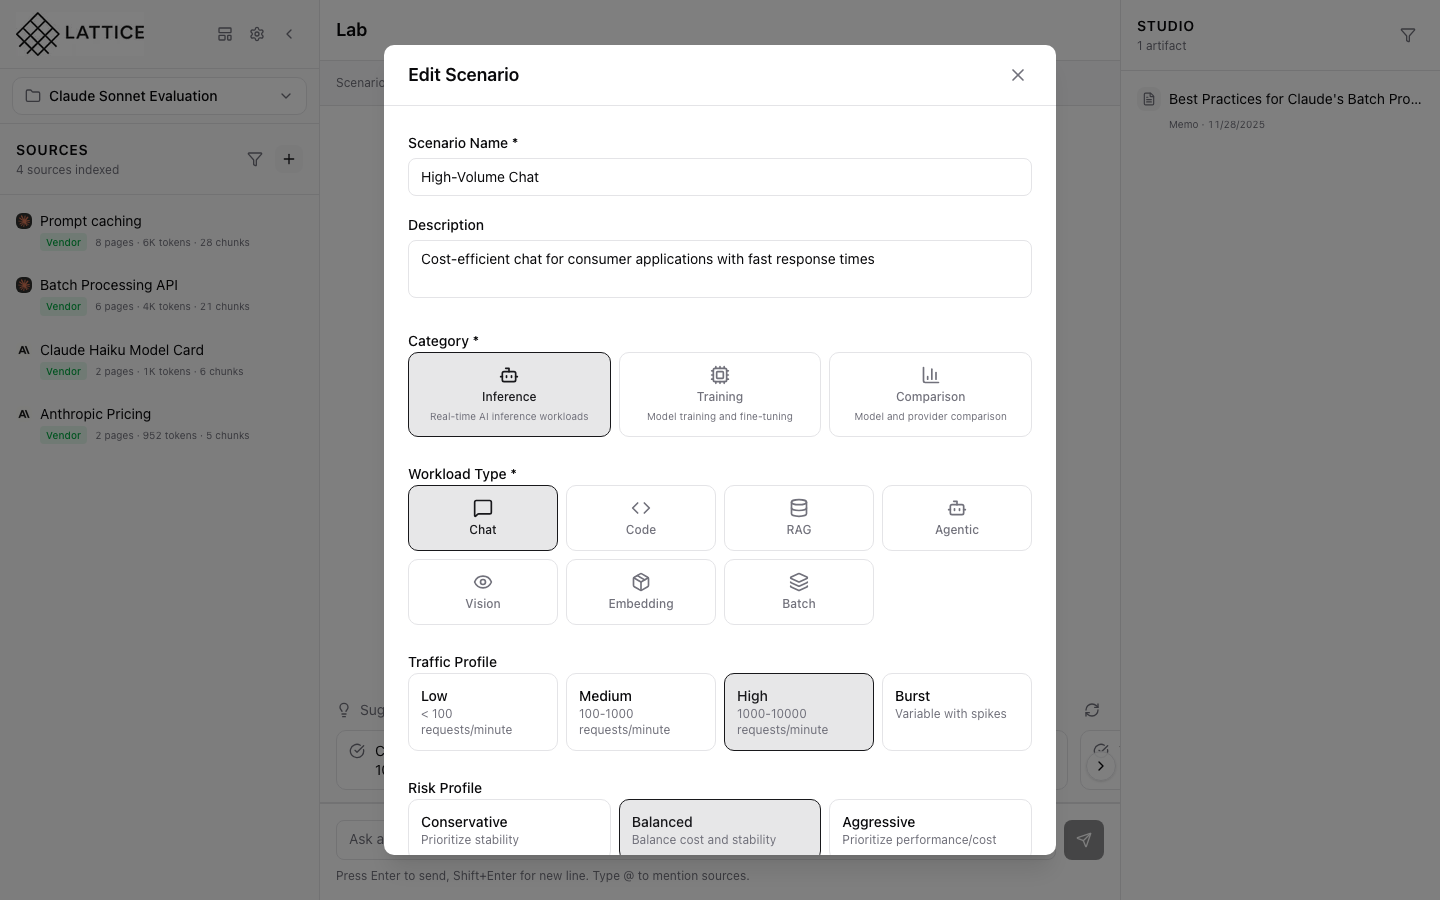Click the memo document icon for Best Practices
1440x900 pixels.
1147,99
